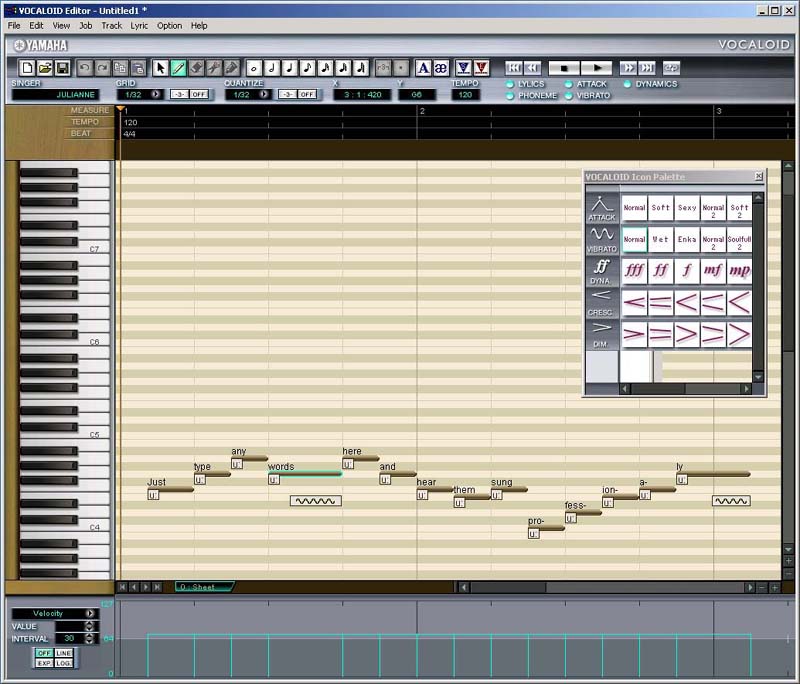The height and width of the screenshot is (684, 800).
Task: Pick the fff dynamics icon in the palette
Action: (634, 270)
